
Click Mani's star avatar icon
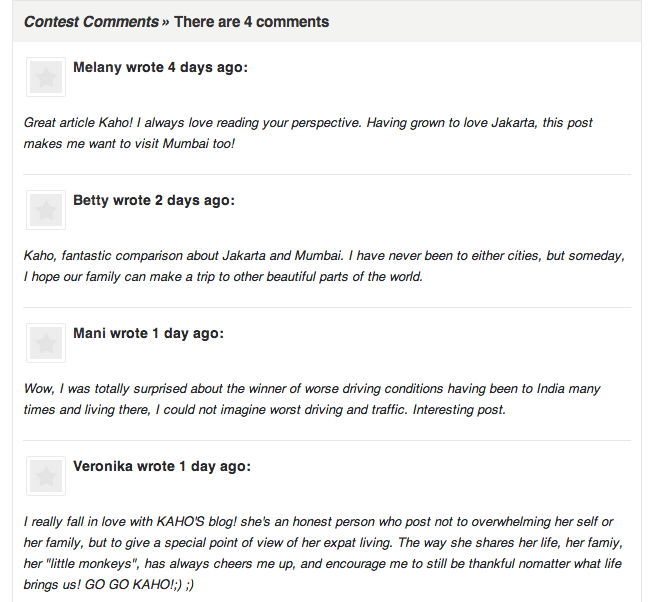pyautogui.click(x=46, y=343)
